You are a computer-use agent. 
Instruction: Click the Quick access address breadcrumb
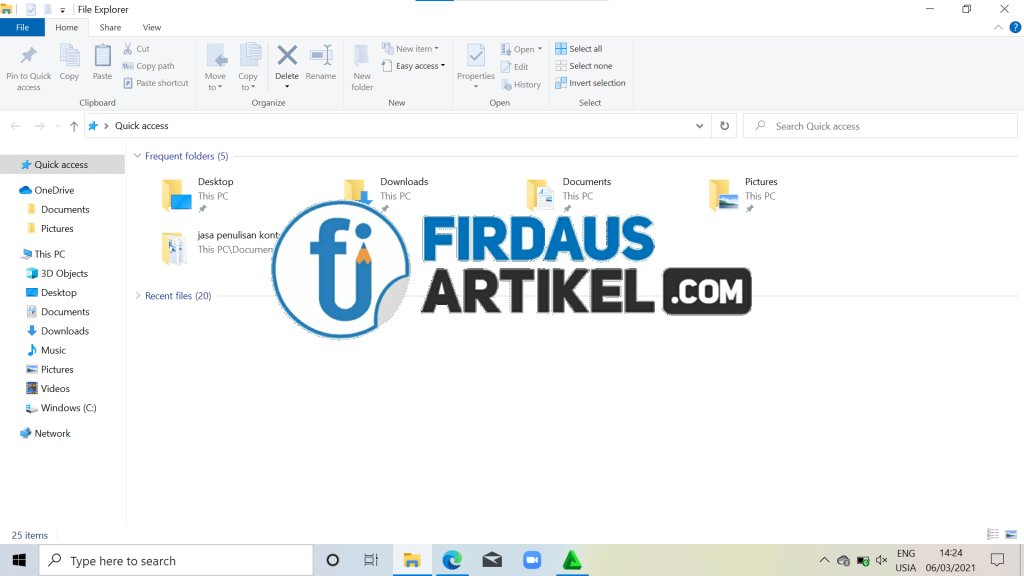coord(142,126)
